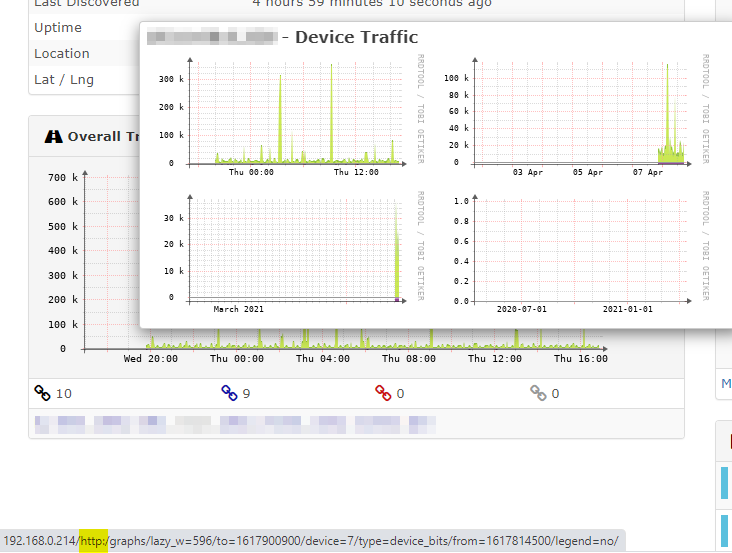Viewport: 732px width, 553px height.
Task: Click the blurred port names list
Action: (235, 423)
